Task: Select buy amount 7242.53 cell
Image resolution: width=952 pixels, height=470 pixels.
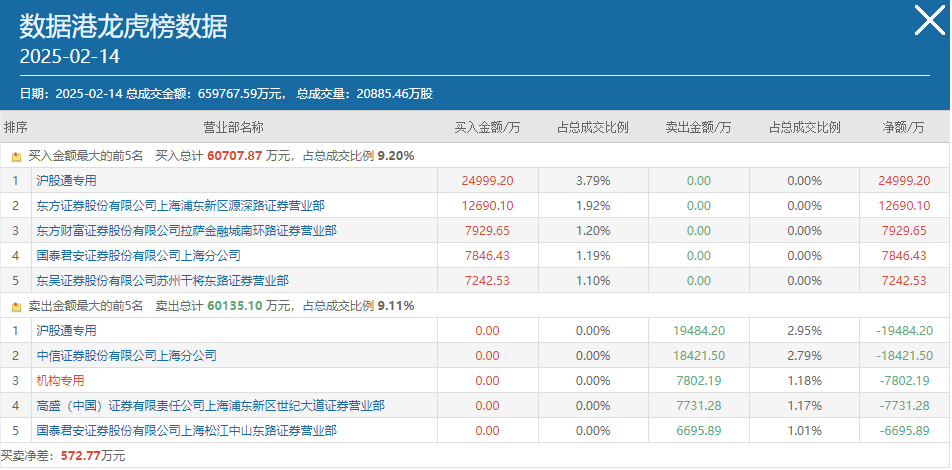Action: (x=487, y=281)
